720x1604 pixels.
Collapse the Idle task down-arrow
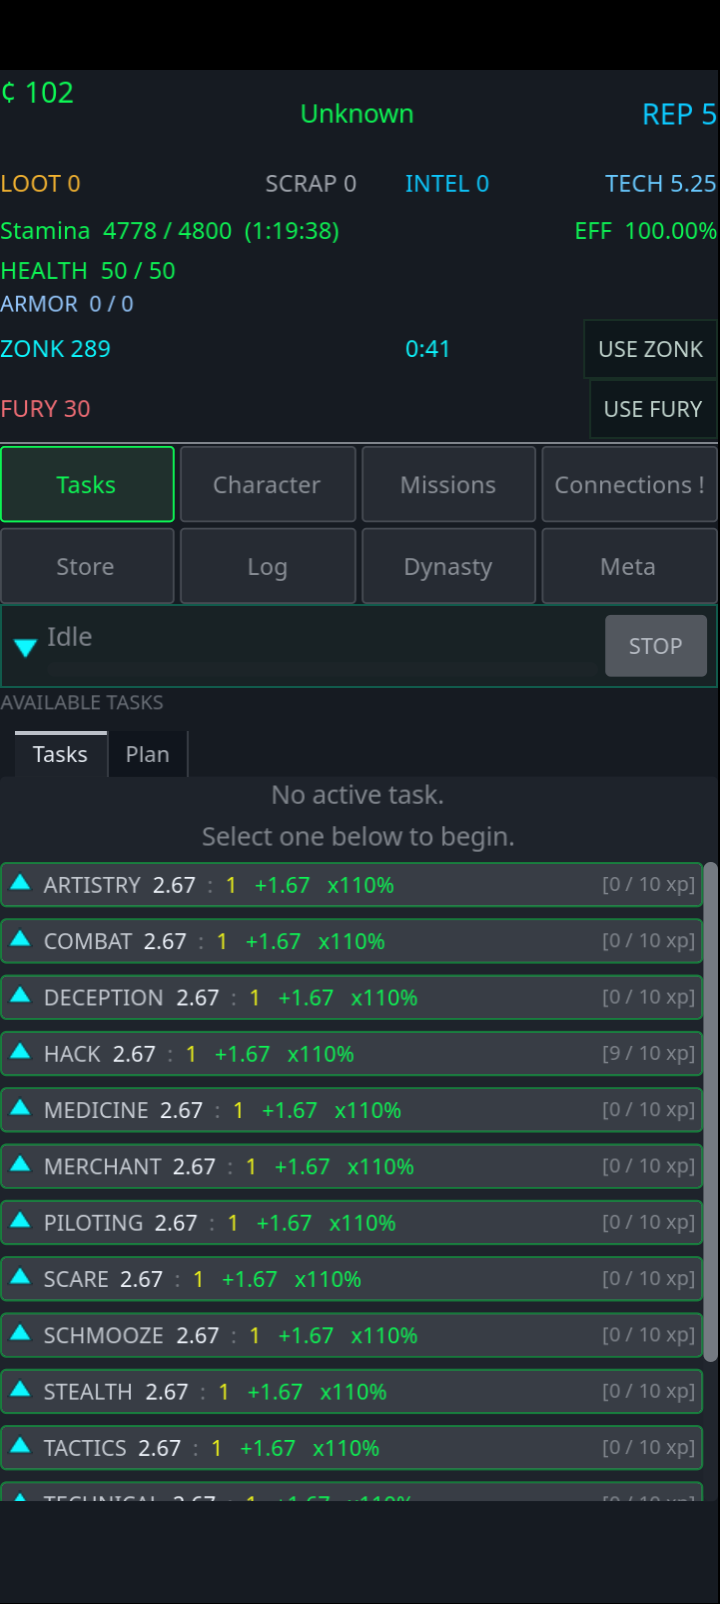point(25,647)
